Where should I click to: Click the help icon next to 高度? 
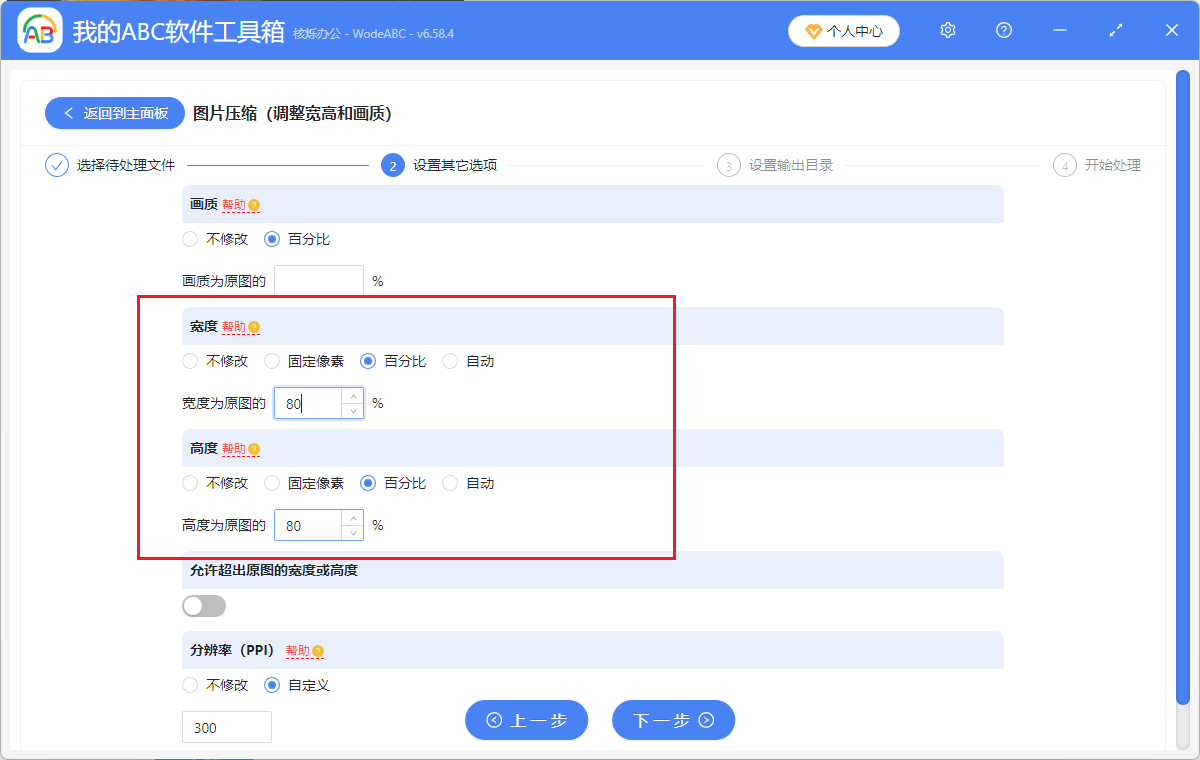254,448
